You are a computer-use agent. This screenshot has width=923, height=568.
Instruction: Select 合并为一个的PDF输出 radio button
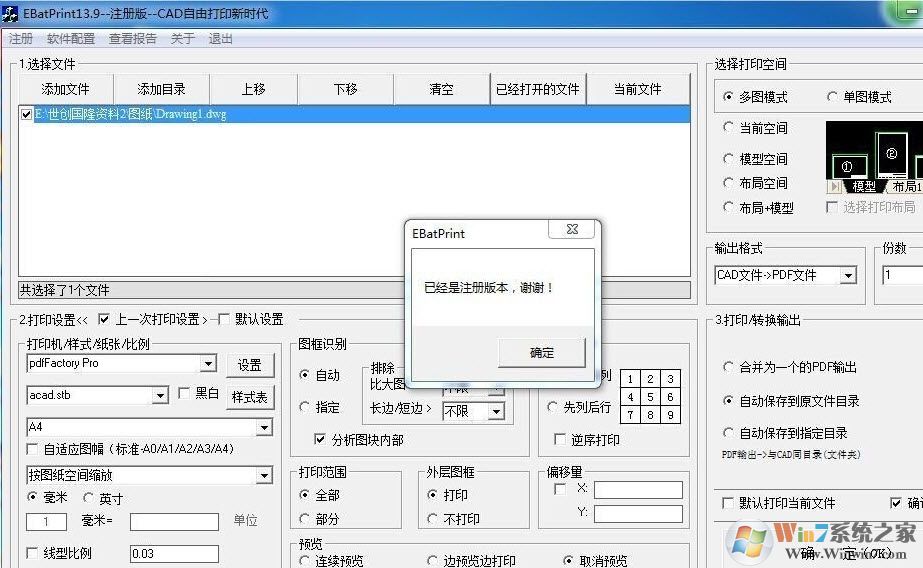(x=728, y=367)
